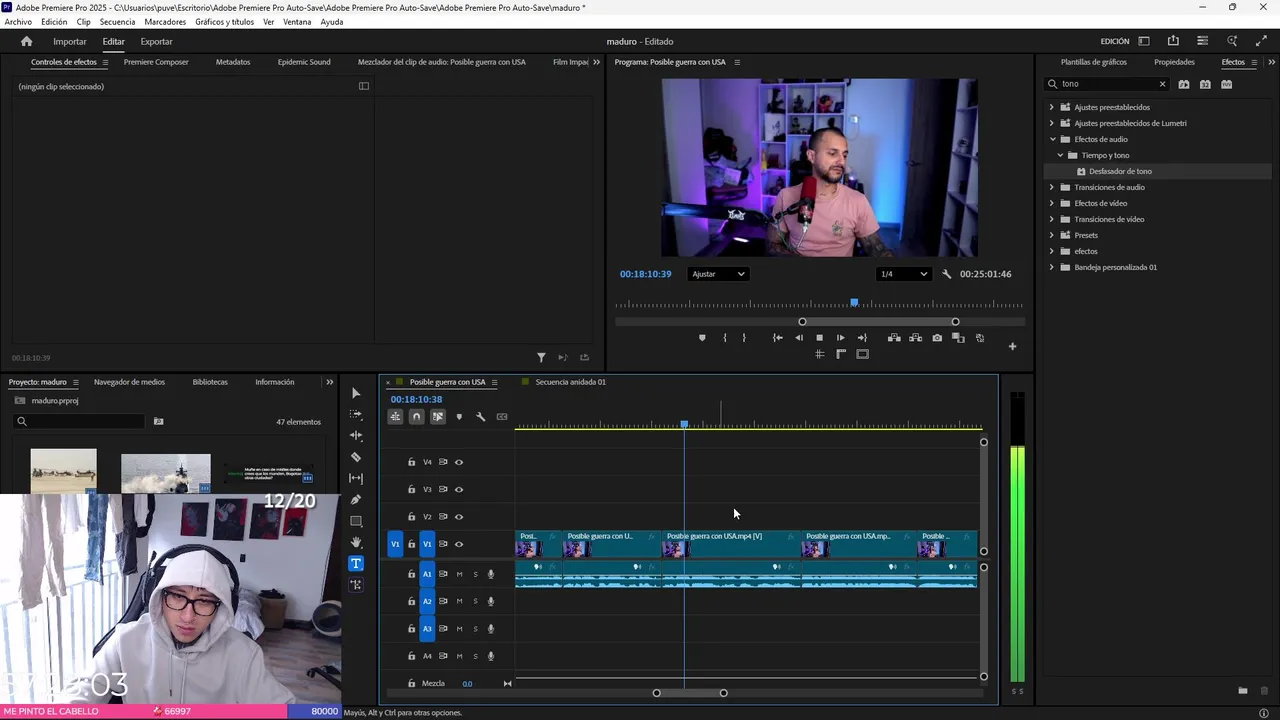Collapse Tiempo y tono folder
The height and width of the screenshot is (720, 1280).
click(1061, 155)
